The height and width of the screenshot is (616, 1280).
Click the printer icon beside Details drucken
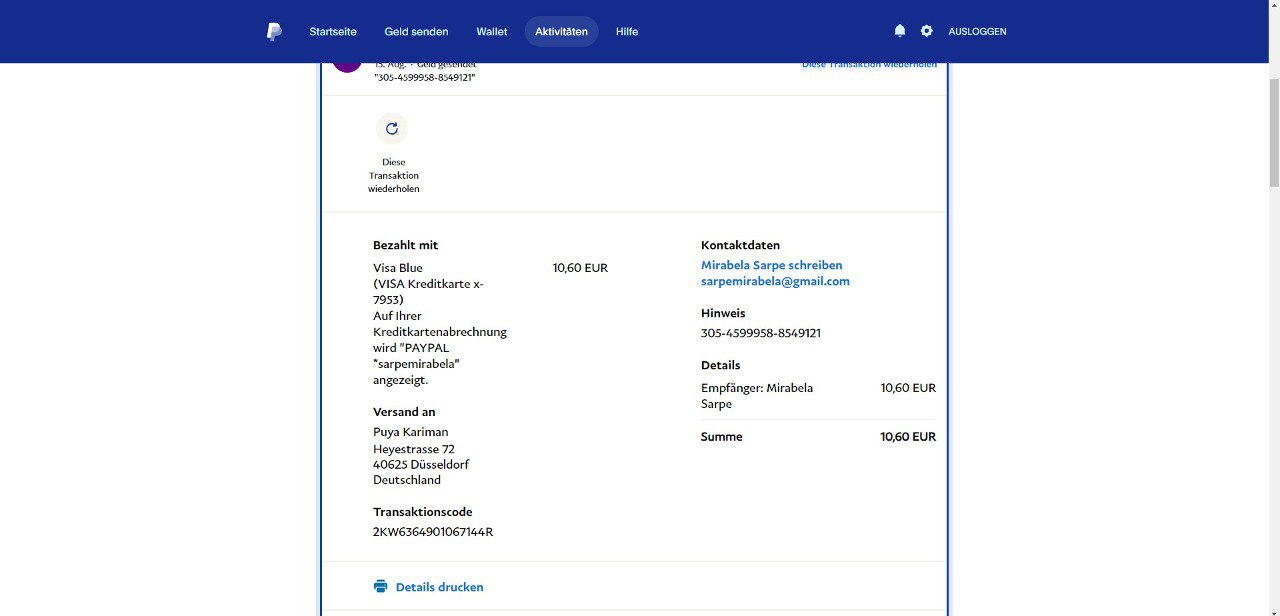point(380,587)
